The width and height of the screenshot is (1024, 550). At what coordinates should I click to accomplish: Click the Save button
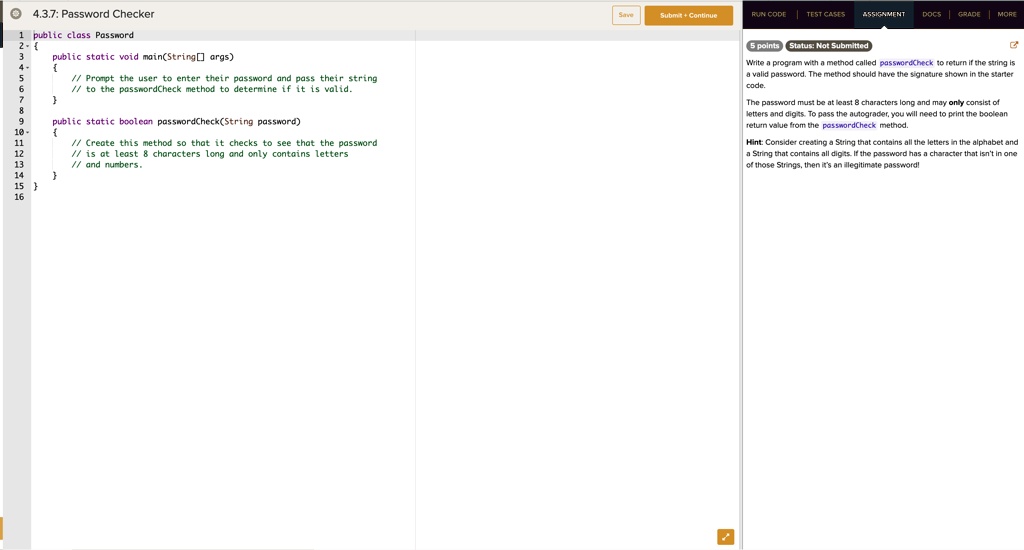click(x=626, y=15)
